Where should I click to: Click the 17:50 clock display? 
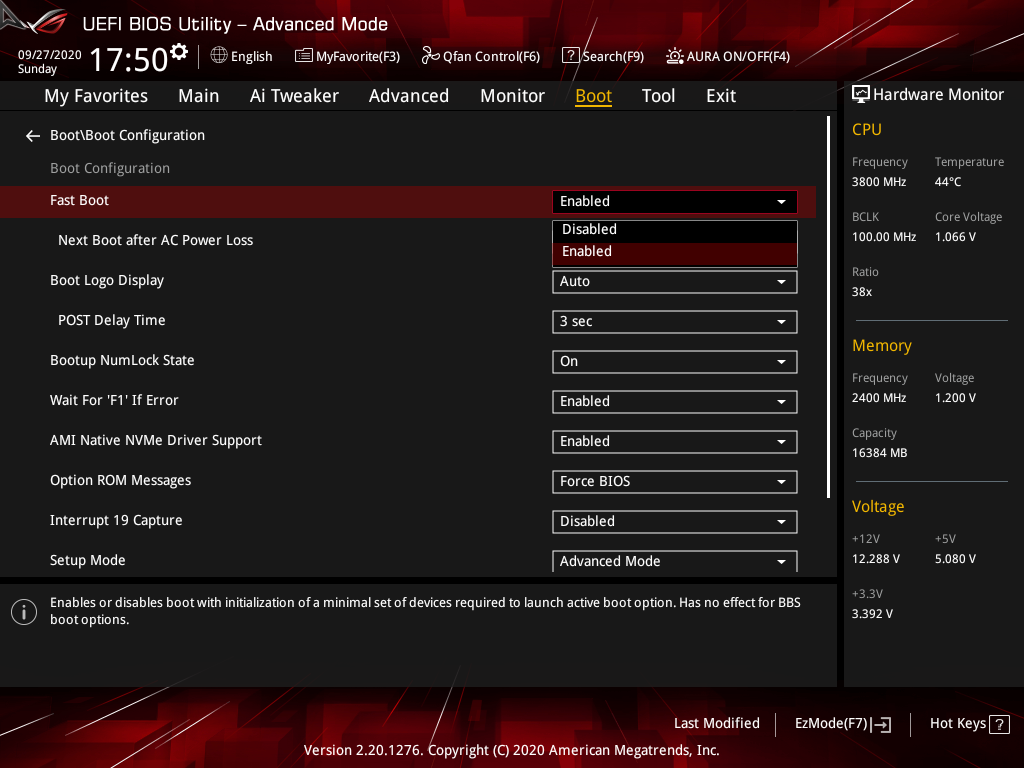point(129,59)
